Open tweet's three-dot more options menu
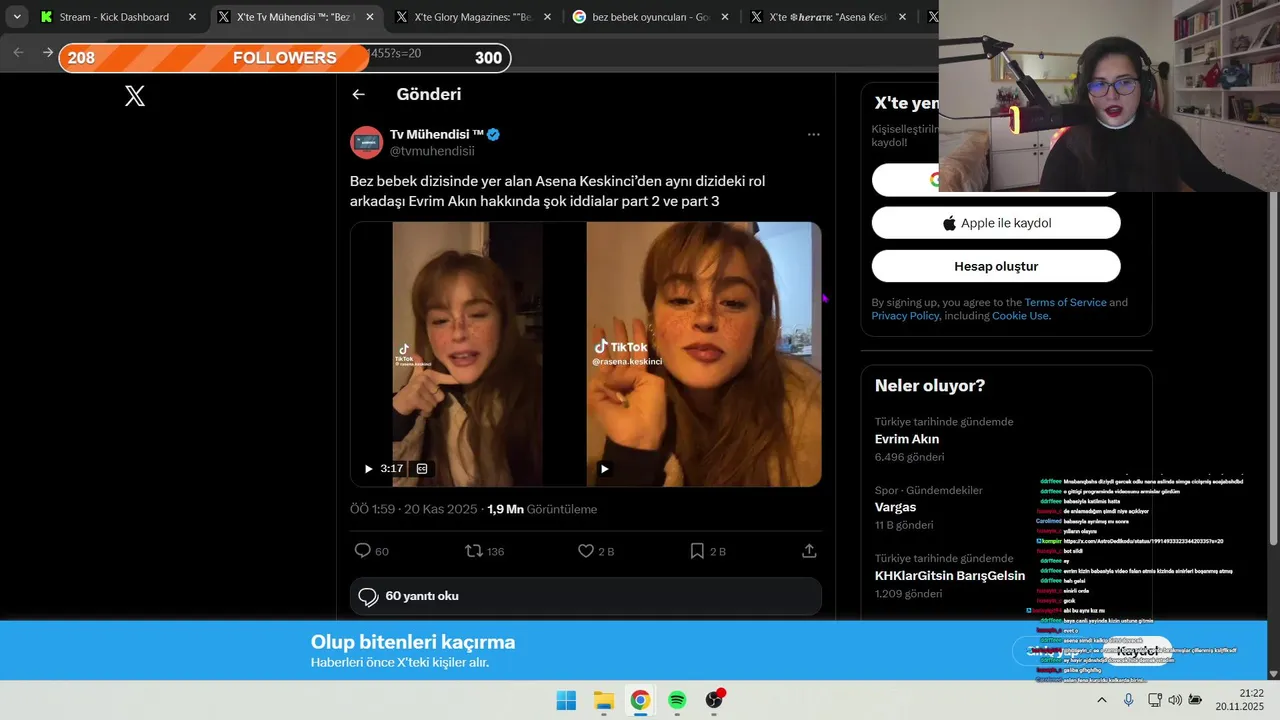1280x720 pixels. [813, 134]
